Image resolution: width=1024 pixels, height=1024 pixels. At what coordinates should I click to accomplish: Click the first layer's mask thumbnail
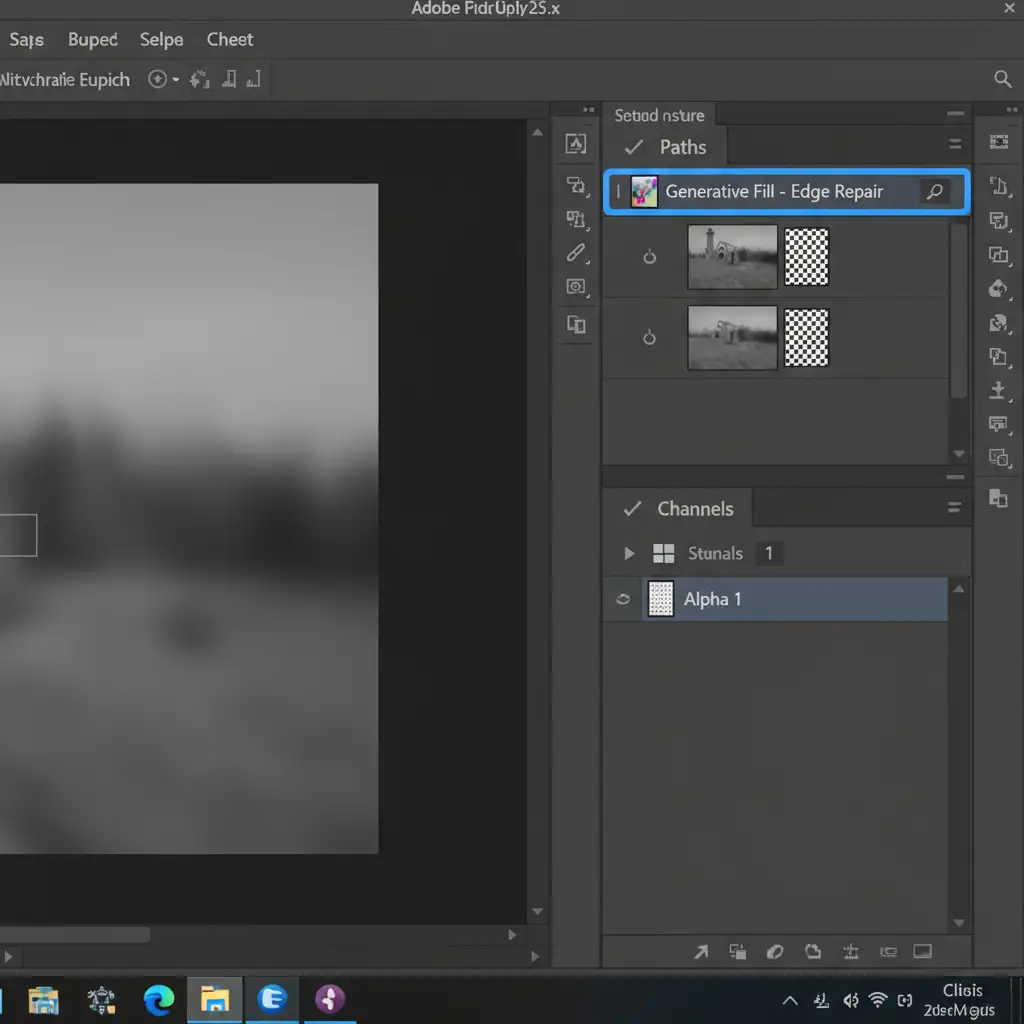(x=806, y=257)
